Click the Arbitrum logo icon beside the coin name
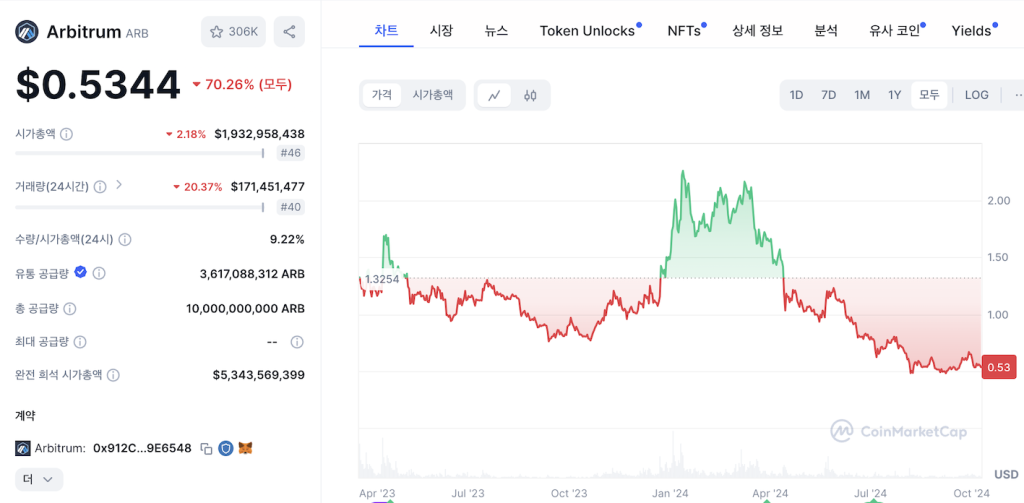Screen dimensions: 1024x503 (x=27, y=31)
